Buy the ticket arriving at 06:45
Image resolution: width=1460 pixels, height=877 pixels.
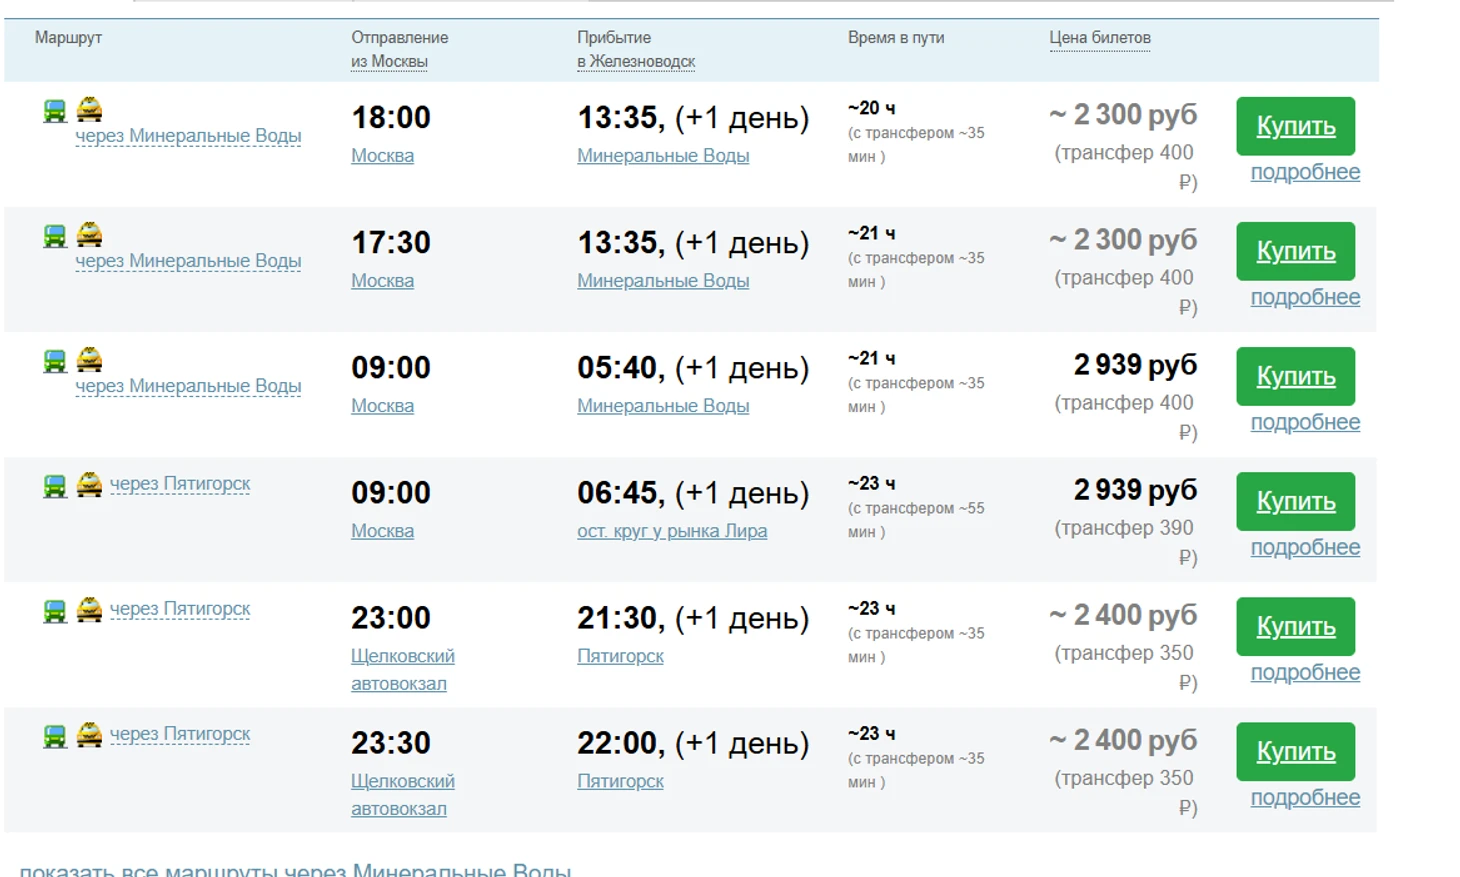[1295, 501]
